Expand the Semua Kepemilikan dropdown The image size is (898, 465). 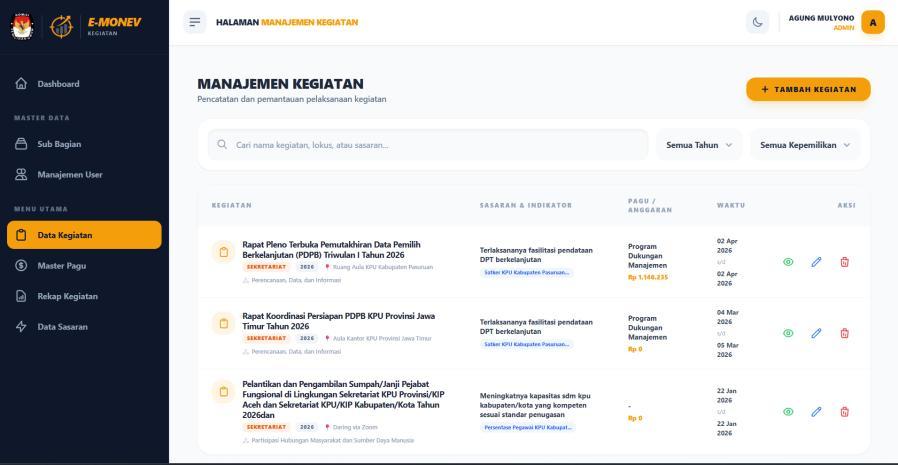point(805,145)
